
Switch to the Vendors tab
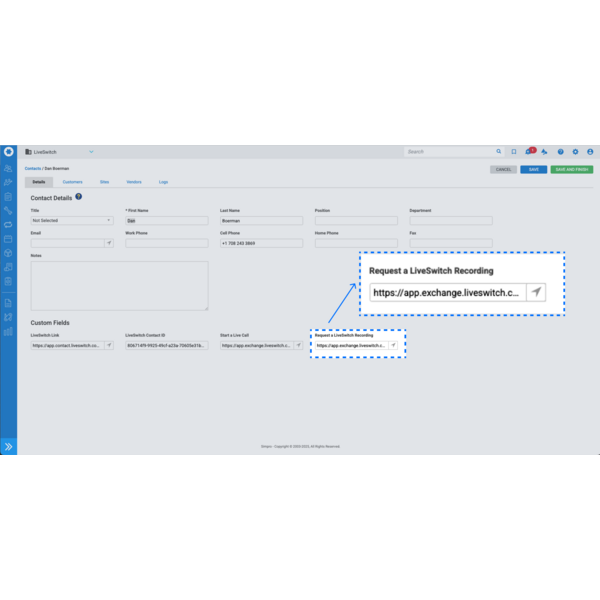pyautogui.click(x=134, y=182)
